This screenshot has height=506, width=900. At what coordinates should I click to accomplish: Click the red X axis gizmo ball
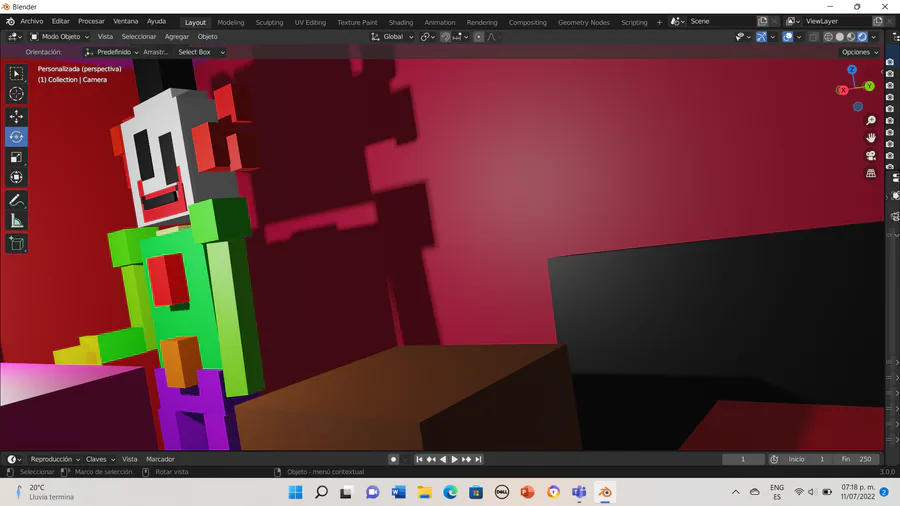843,90
